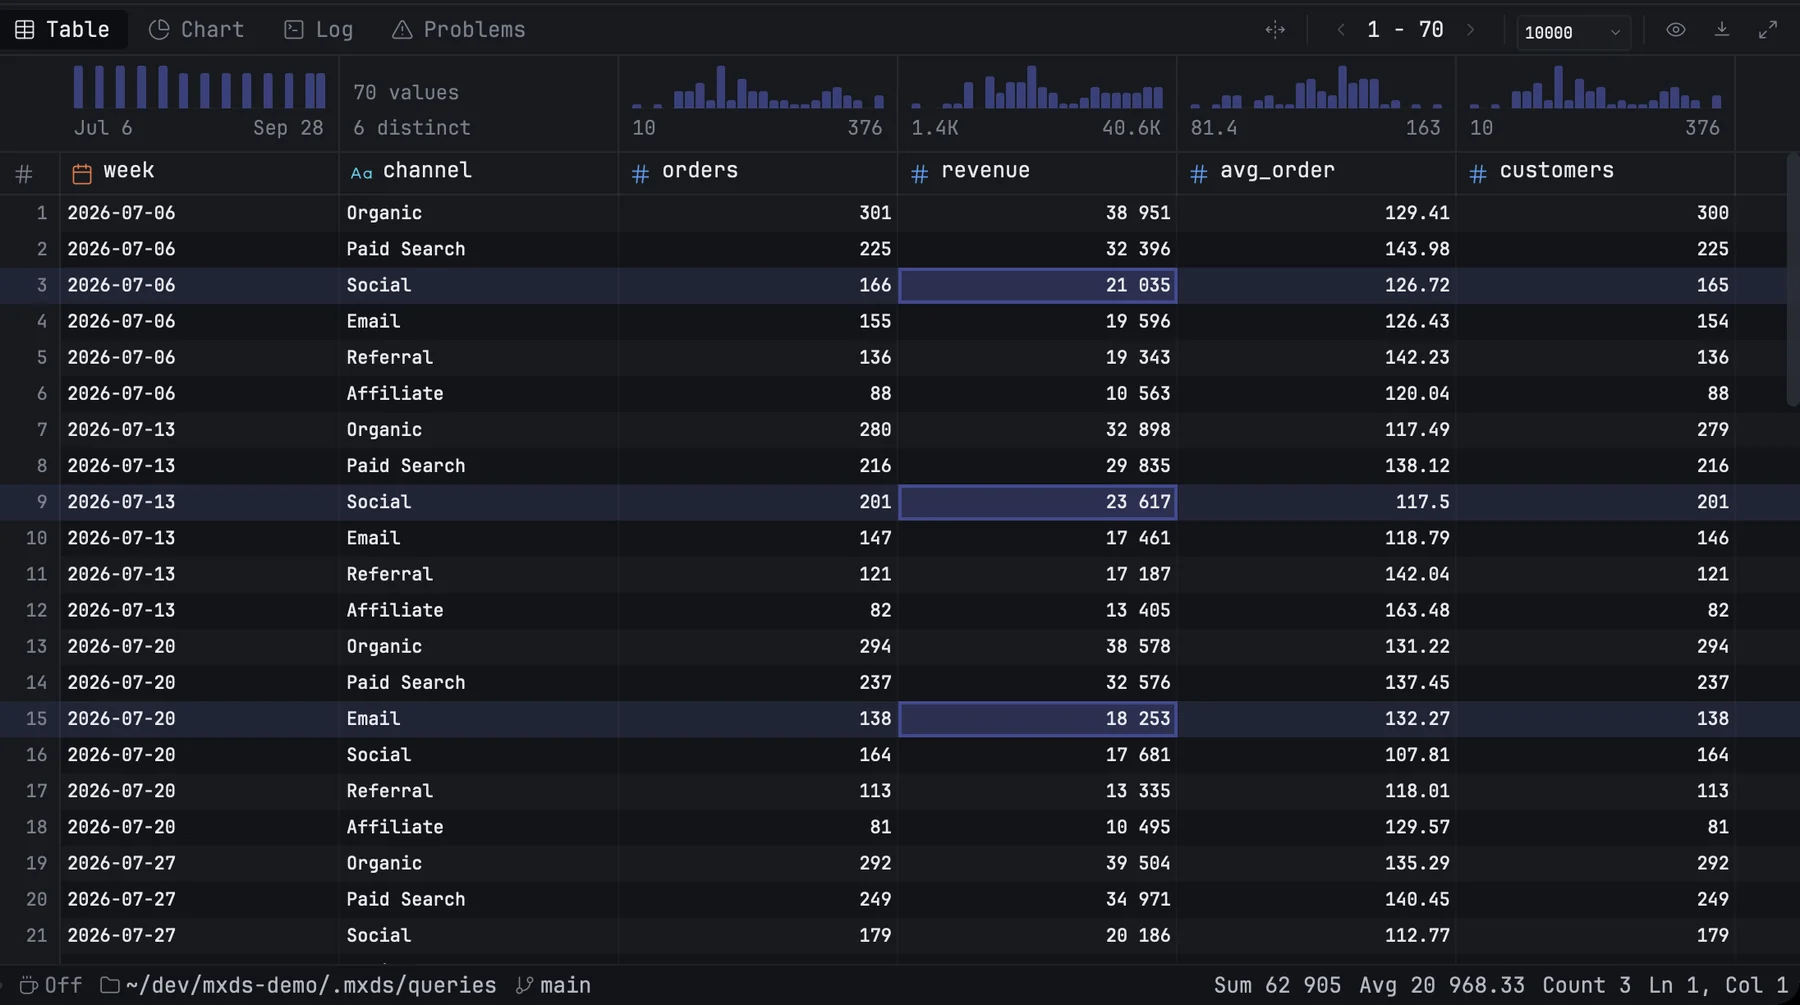The image size is (1800, 1005).
Task: Click the revenue column header
Action: (x=1037, y=172)
